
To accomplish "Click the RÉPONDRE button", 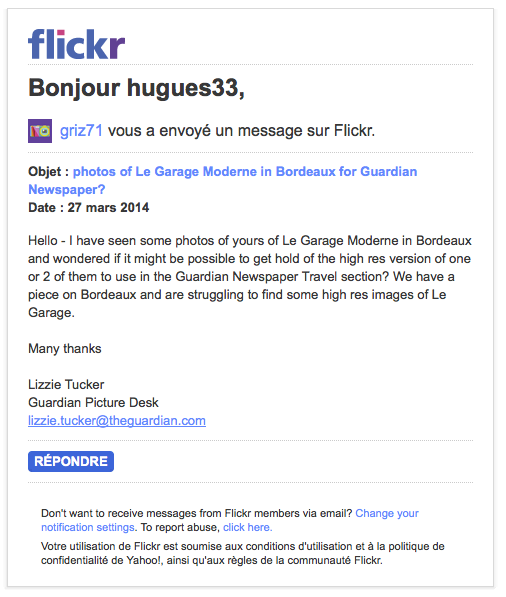I will pyautogui.click(x=71, y=461).
